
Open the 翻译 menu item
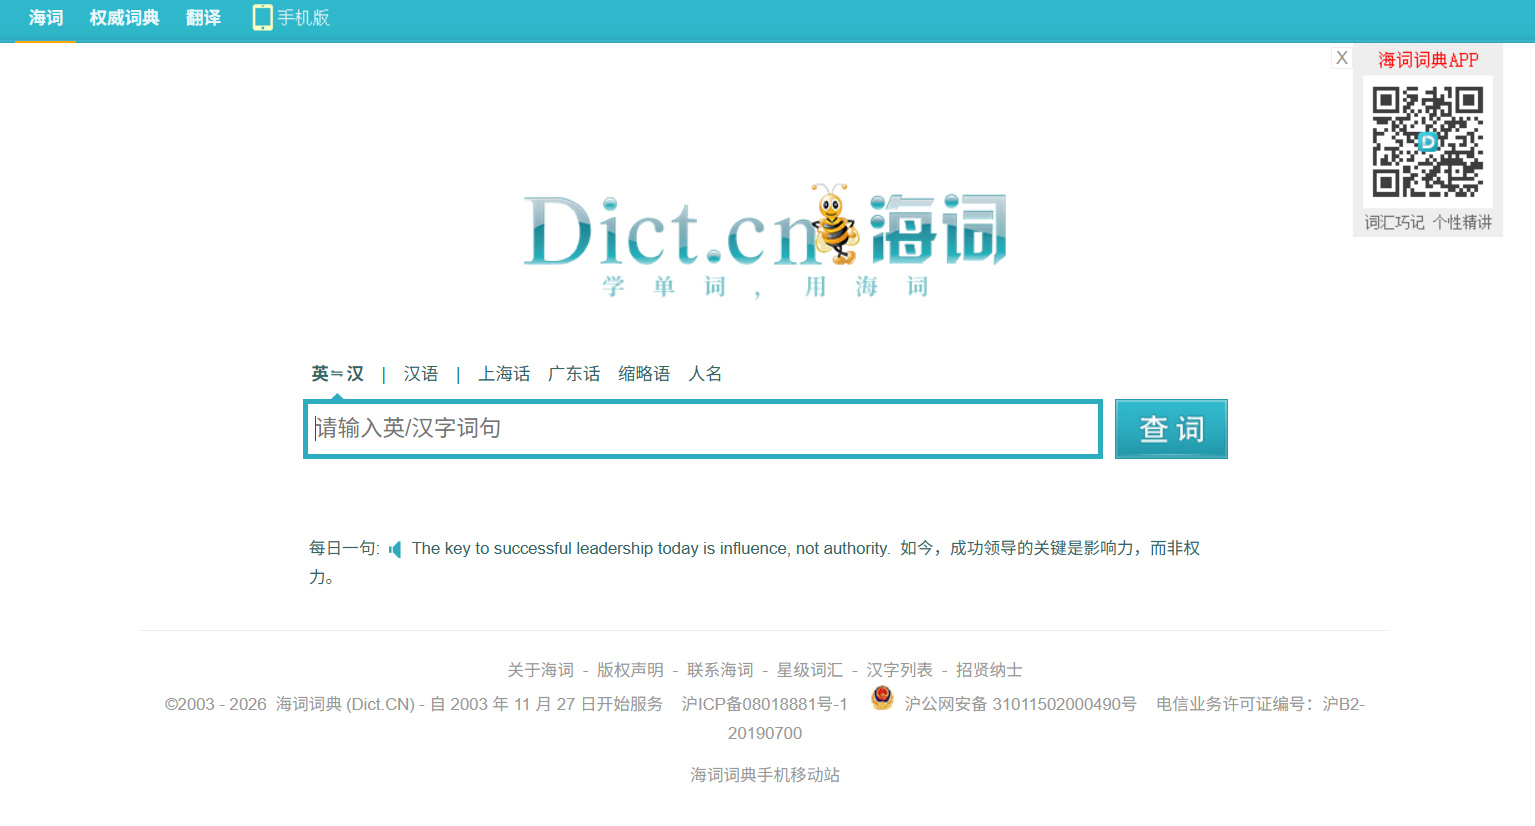coord(202,17)
